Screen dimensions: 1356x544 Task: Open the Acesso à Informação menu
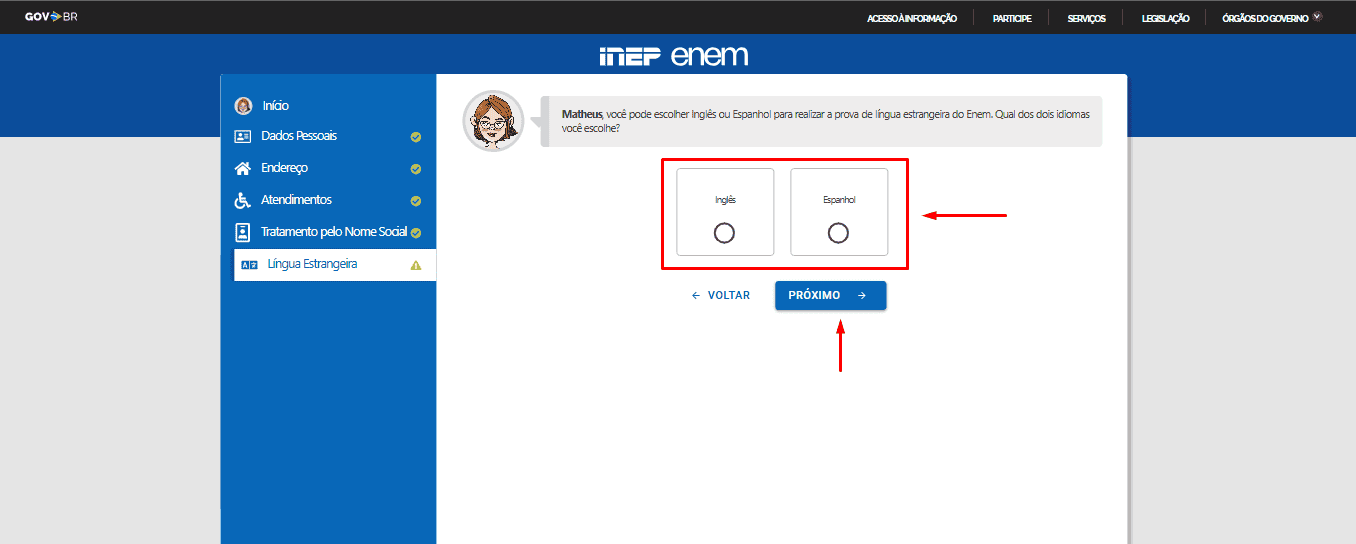pos(912,18)
